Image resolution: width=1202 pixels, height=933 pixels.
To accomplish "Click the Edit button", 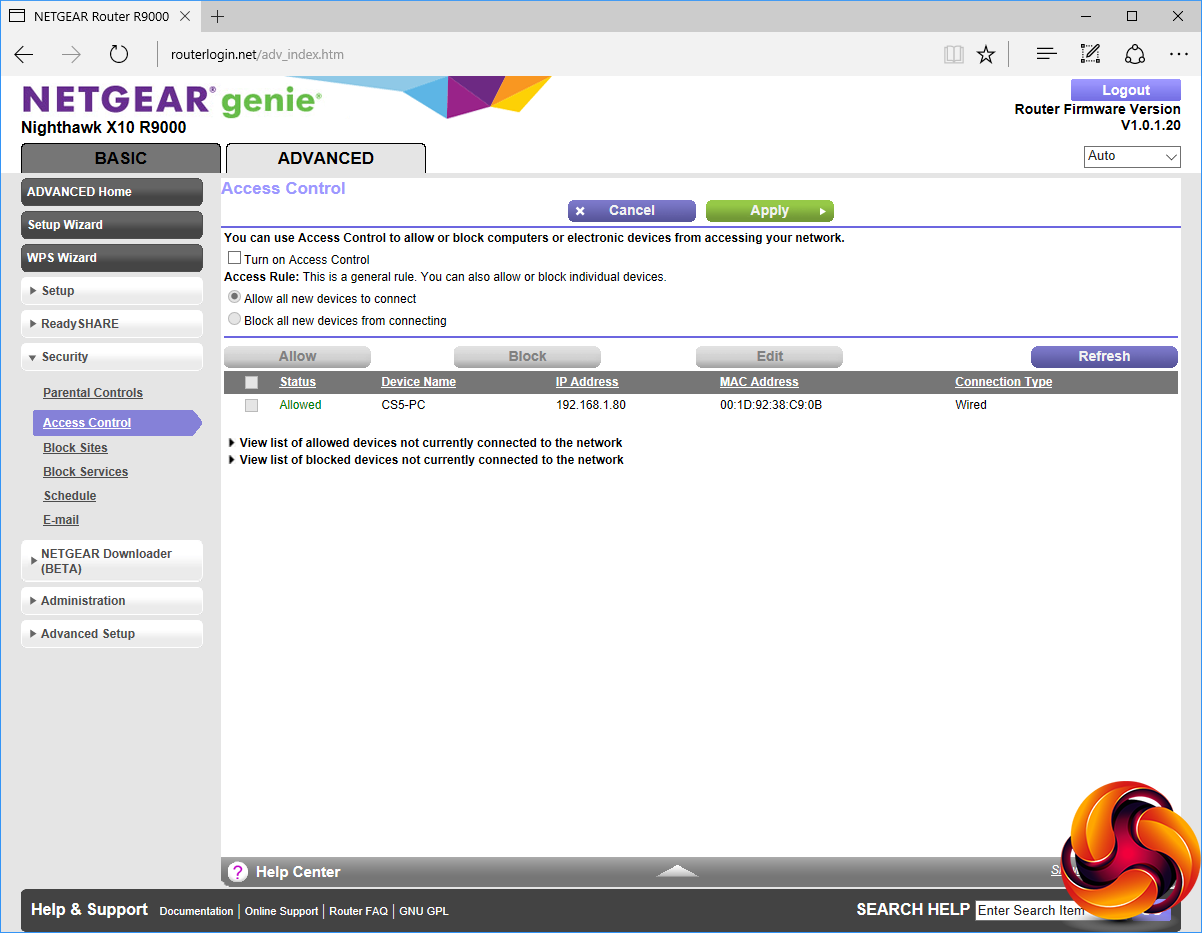I will click(x=769, y=357).
